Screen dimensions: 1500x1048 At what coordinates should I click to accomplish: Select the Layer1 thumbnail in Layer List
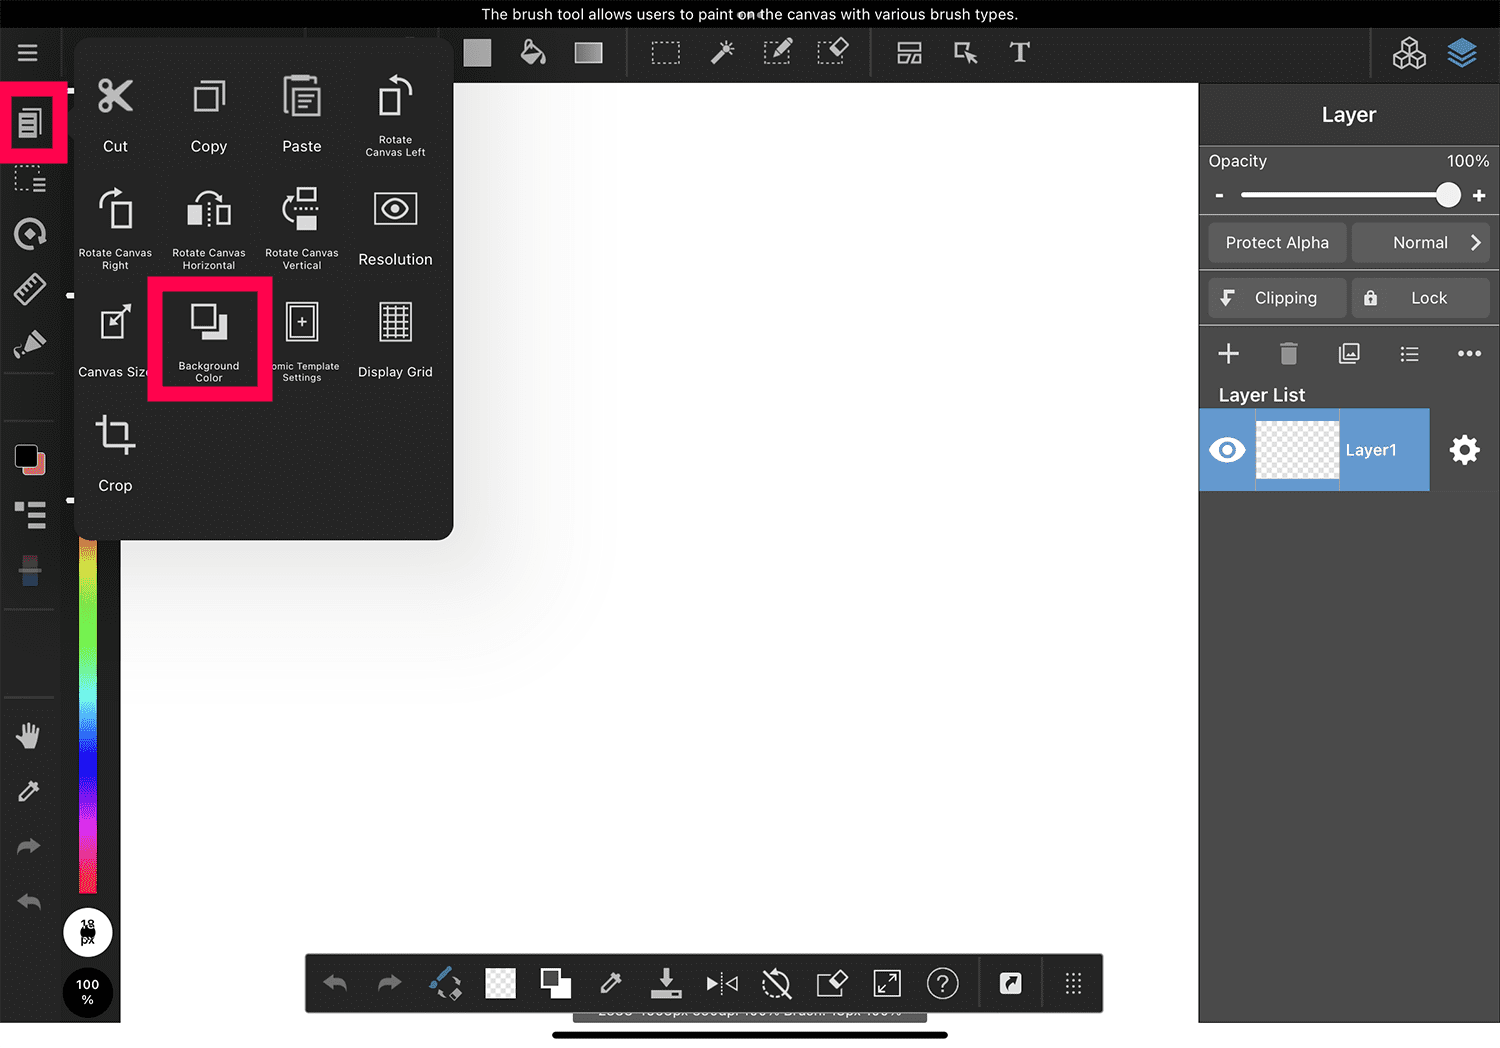(1297, 450)
